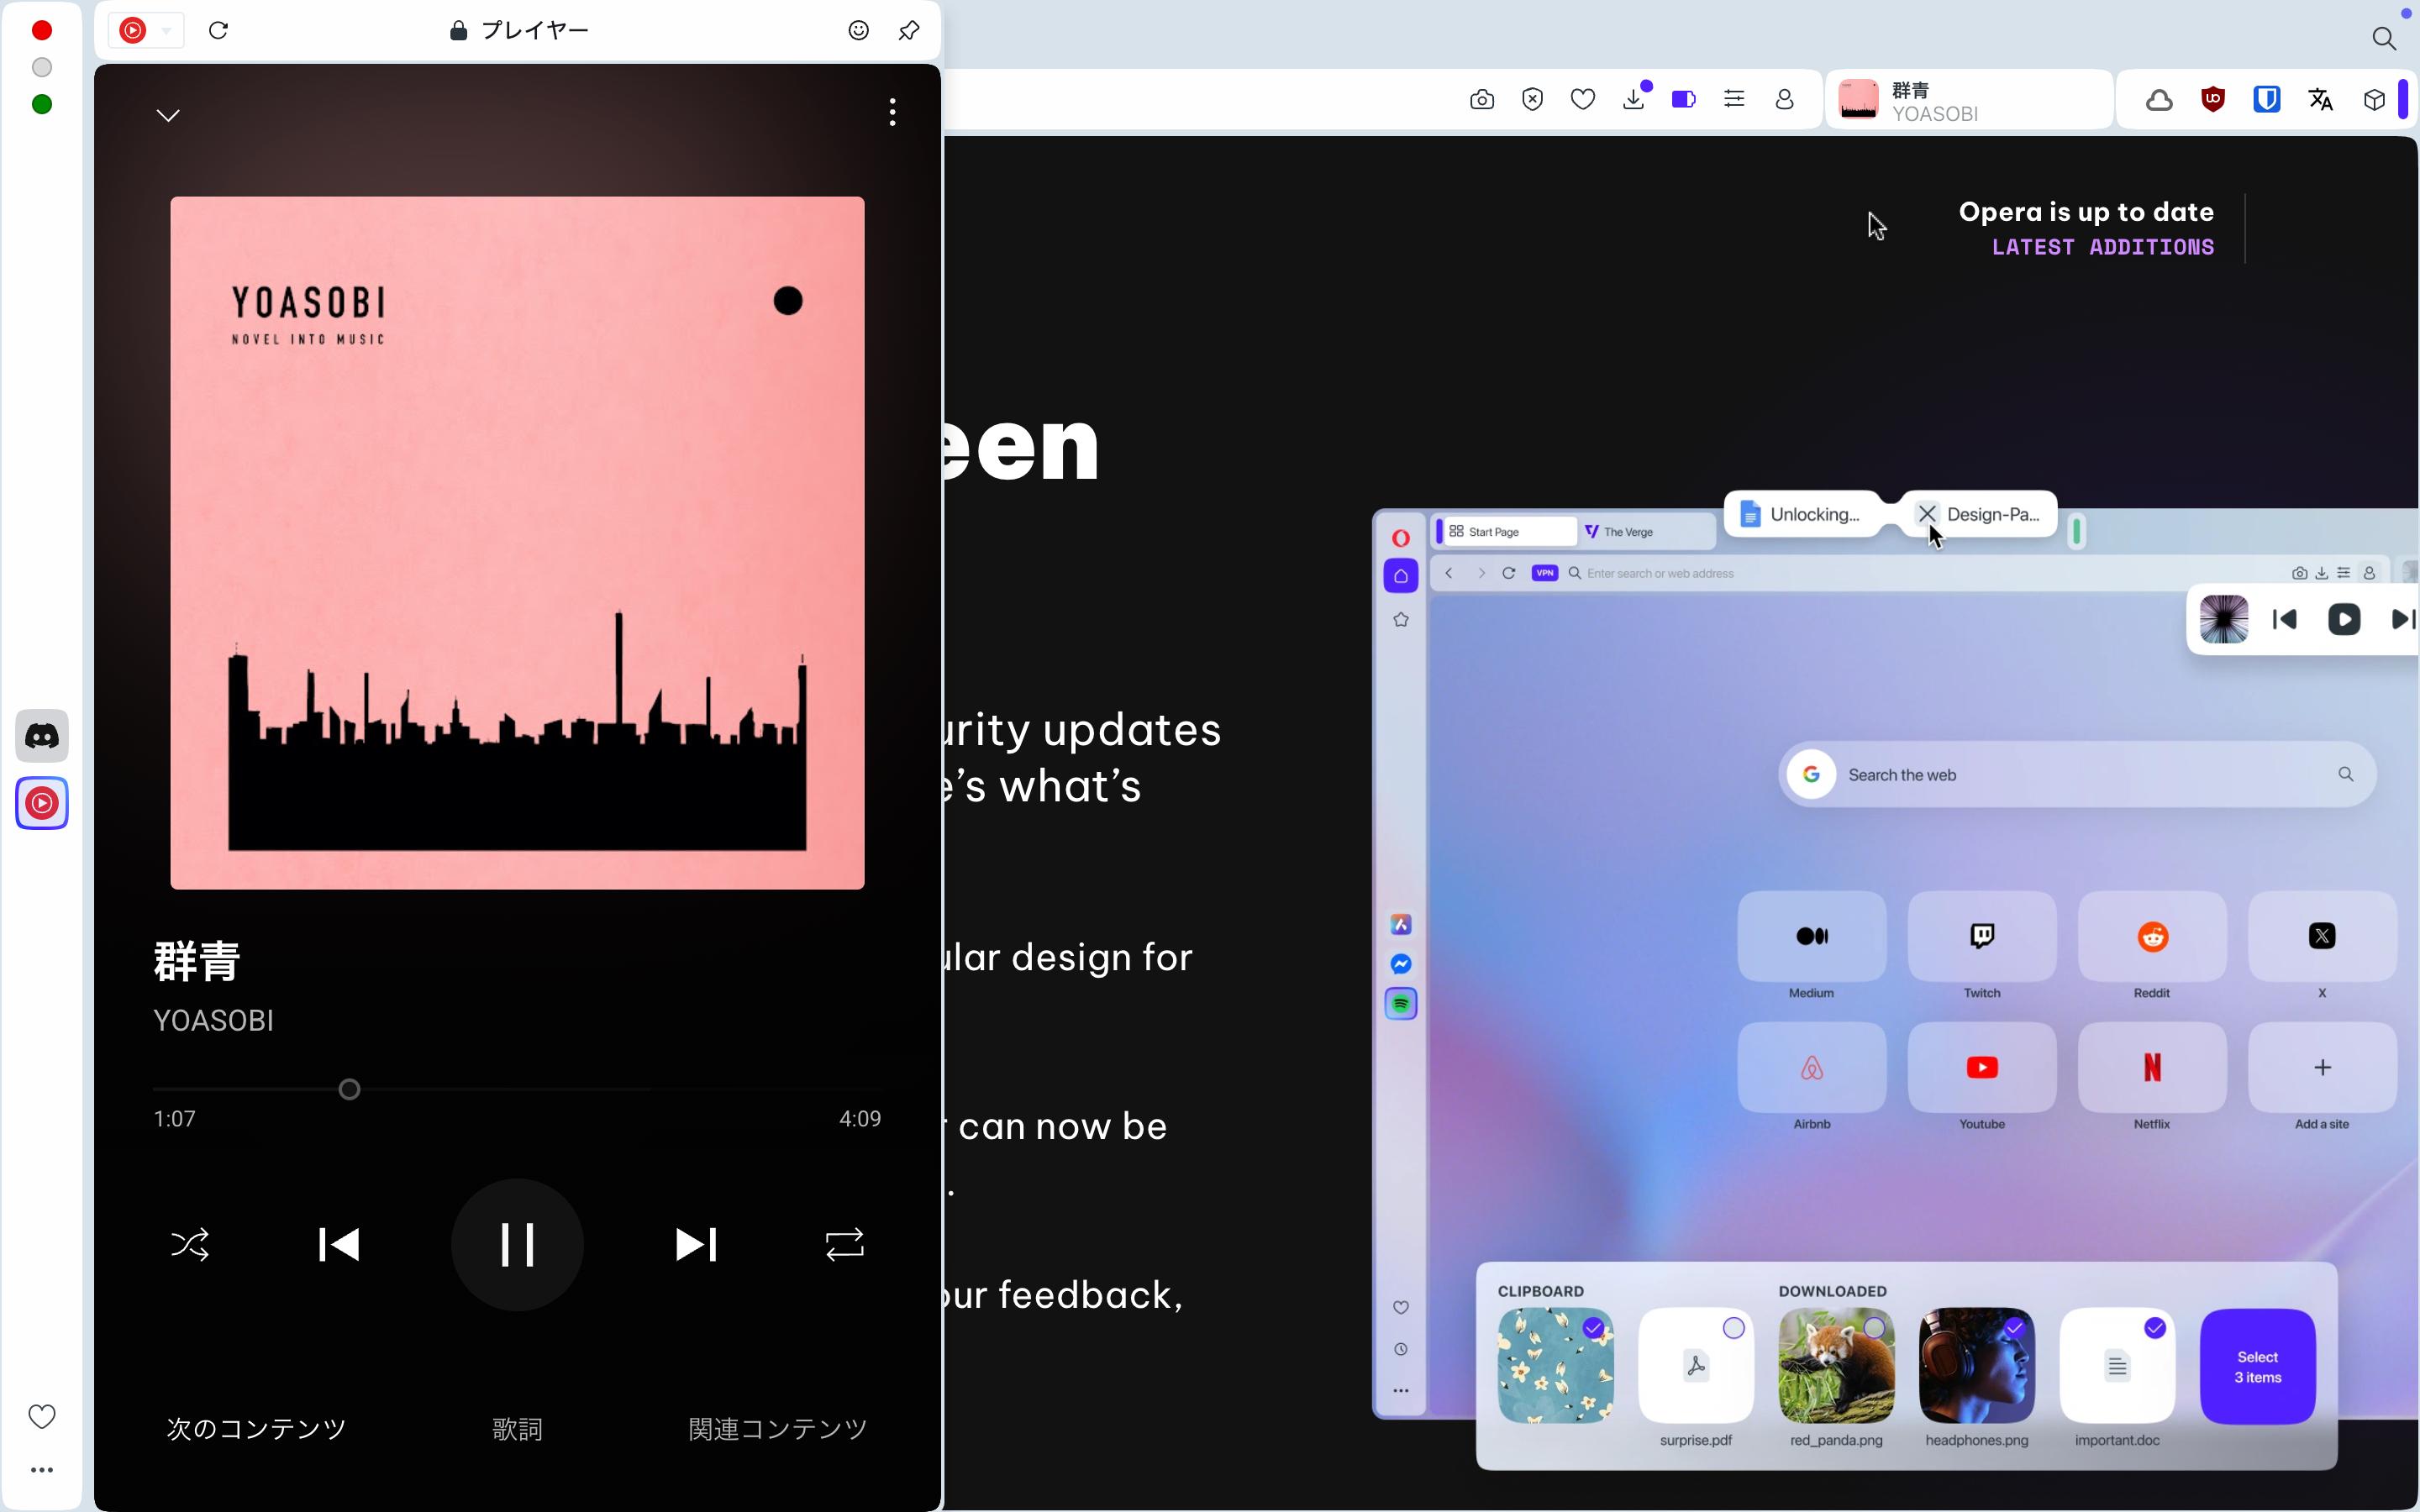
Task: Open the sidebar heart bookmarks icon
Action: [42, 1416]
